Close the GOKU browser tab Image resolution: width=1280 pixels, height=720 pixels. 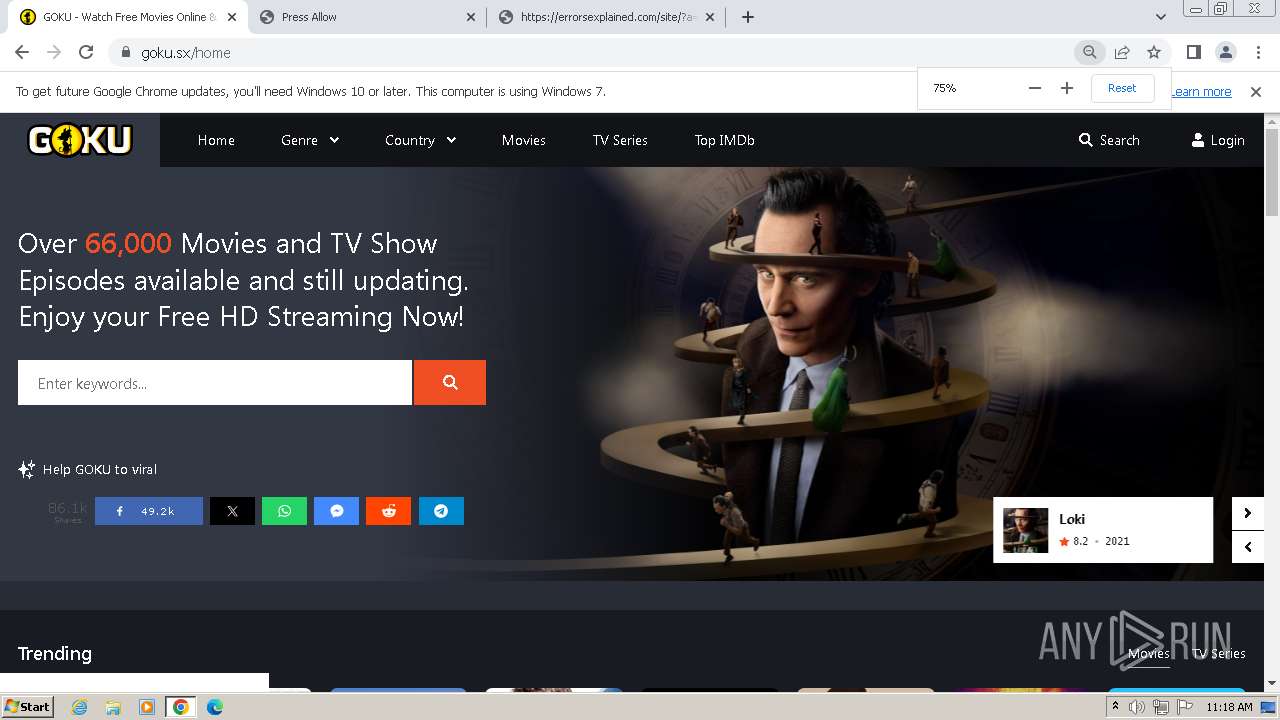pos(231,17)
